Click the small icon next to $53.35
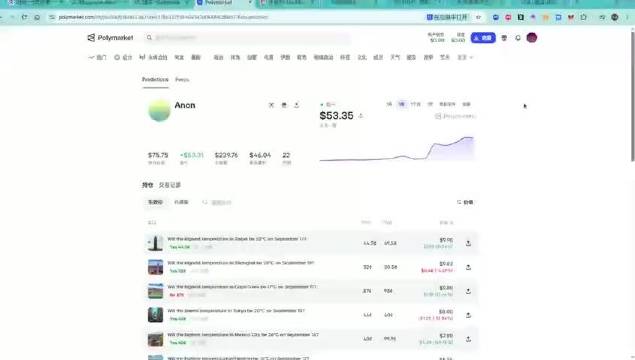The height and width of the screenshot is (360, 635). coord(360,116)
